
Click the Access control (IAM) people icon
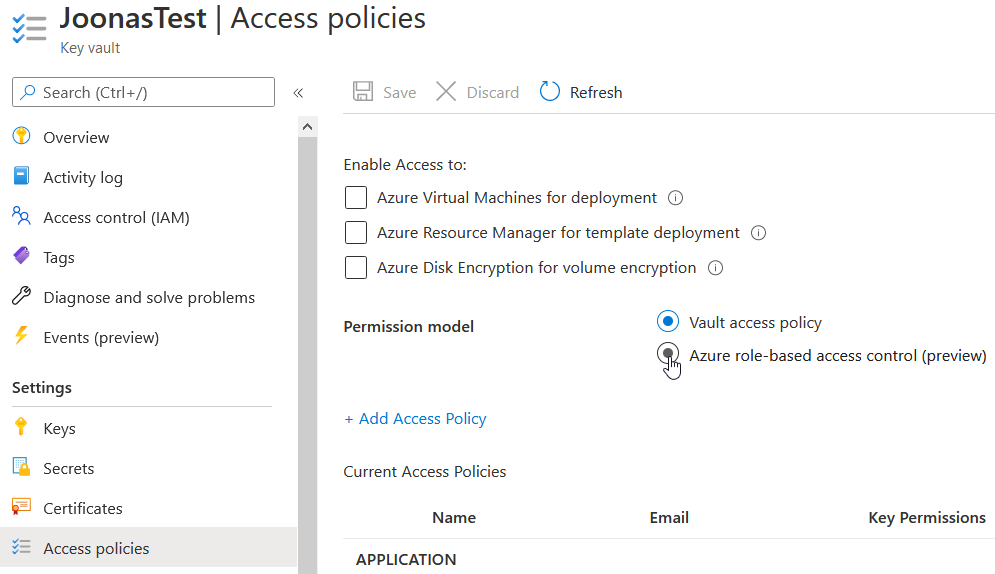pyautogui.click(x=21, y=217)
